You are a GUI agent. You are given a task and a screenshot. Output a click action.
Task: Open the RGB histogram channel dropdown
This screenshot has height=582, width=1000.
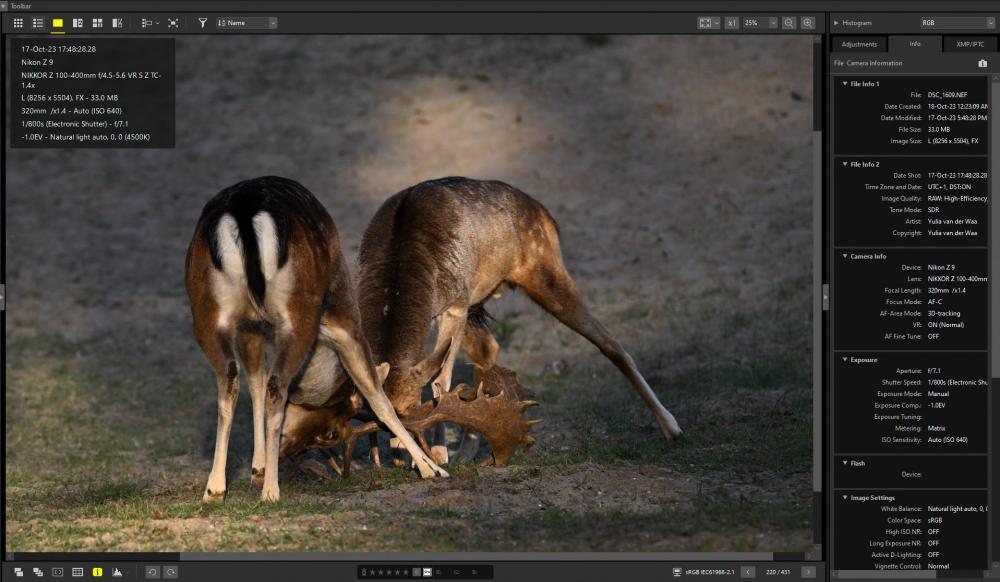tap(957, 23)
